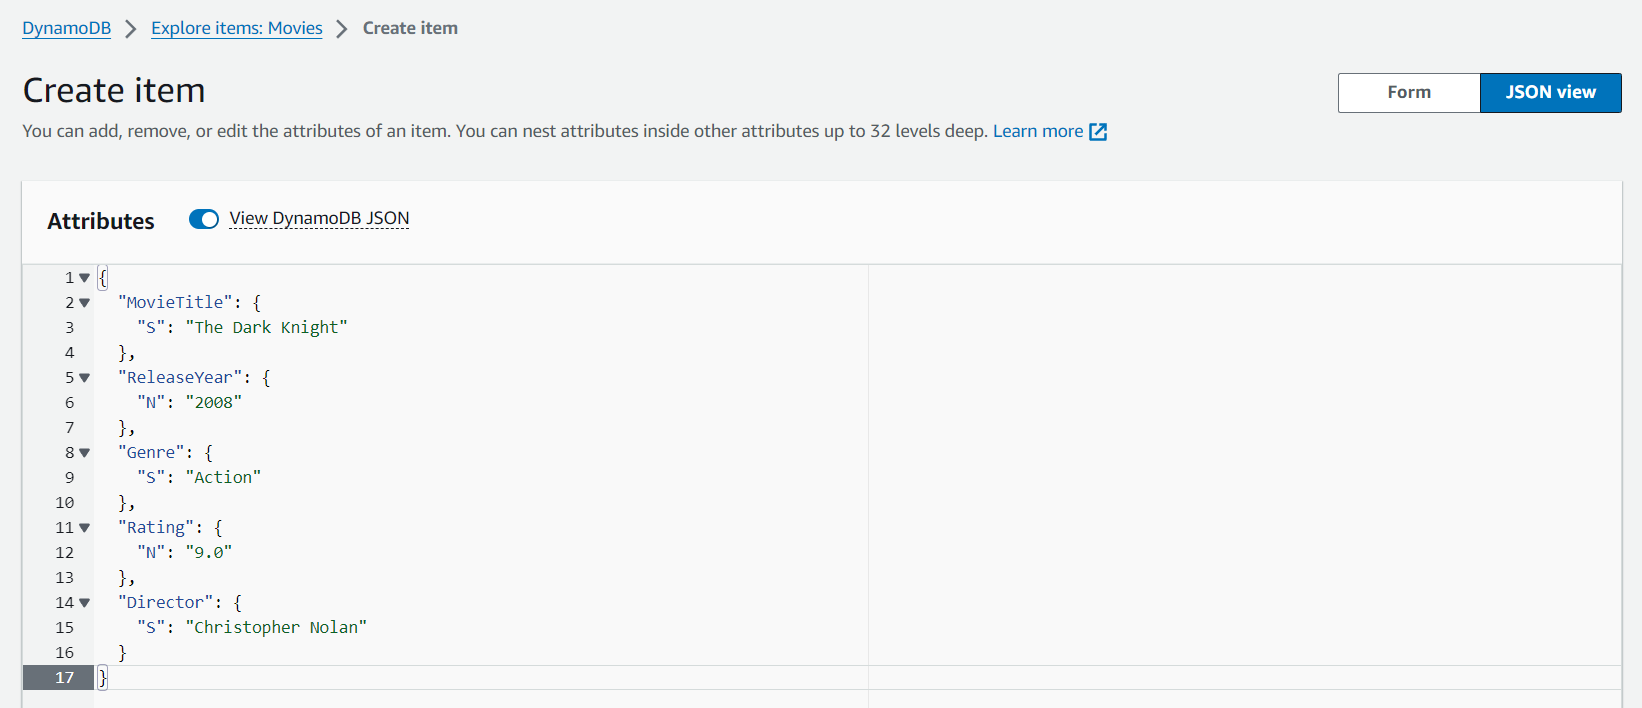This screenshot has height=708, width=1642.
Task: Click line number 17 in the gutter
Action: 64,678
